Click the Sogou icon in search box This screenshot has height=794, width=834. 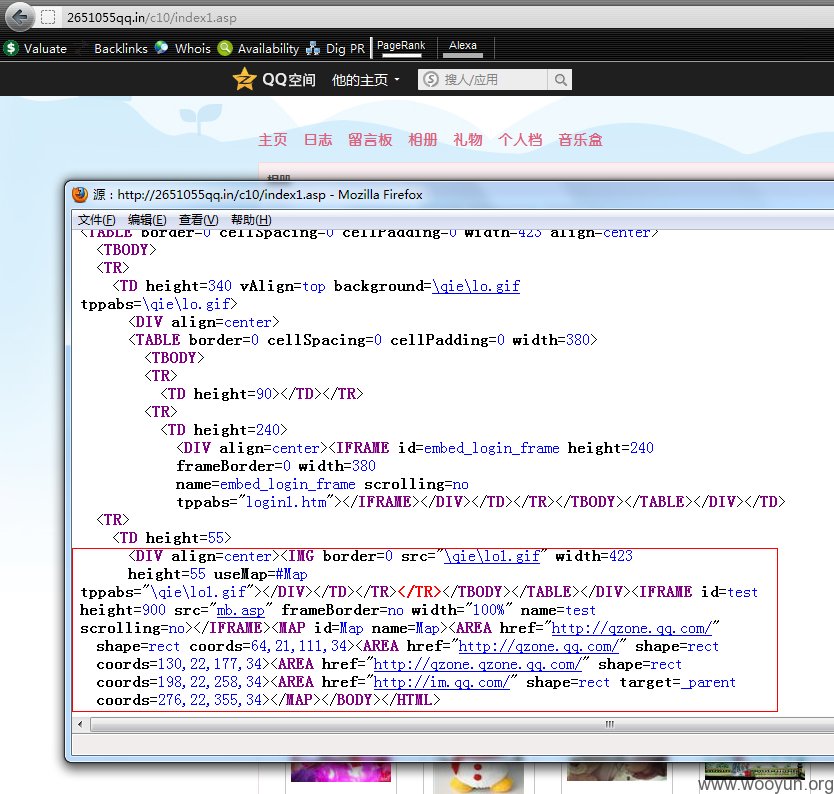tap(431, 80)
